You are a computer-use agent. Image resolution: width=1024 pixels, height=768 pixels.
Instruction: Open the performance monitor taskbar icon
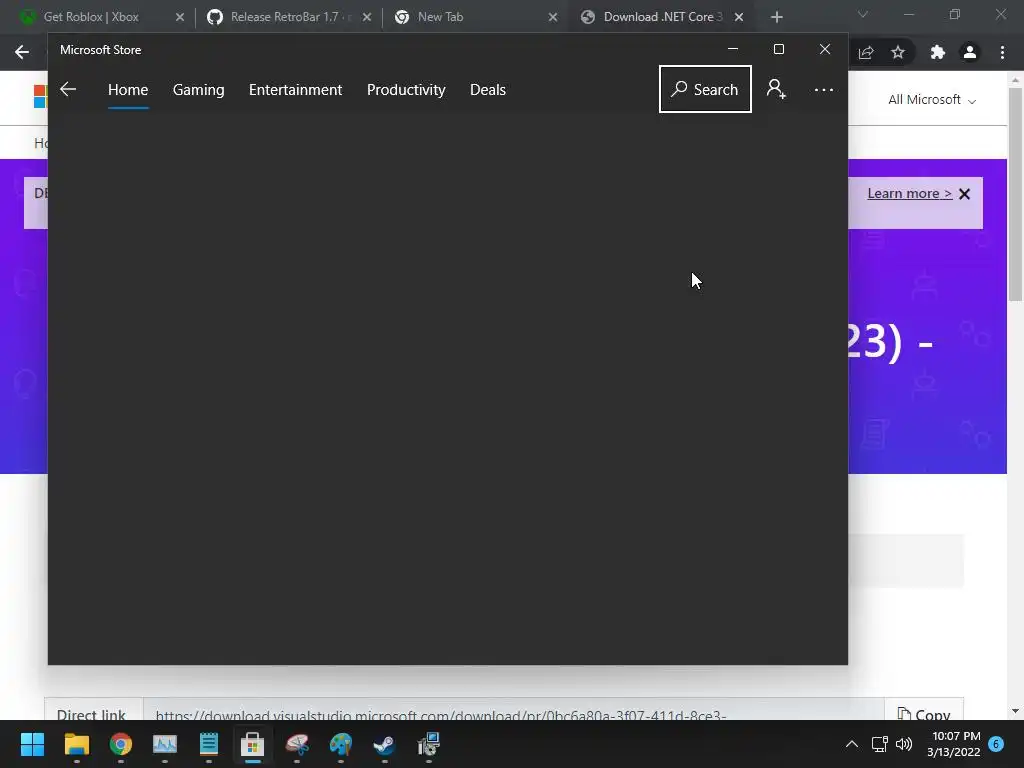point(165,744)
